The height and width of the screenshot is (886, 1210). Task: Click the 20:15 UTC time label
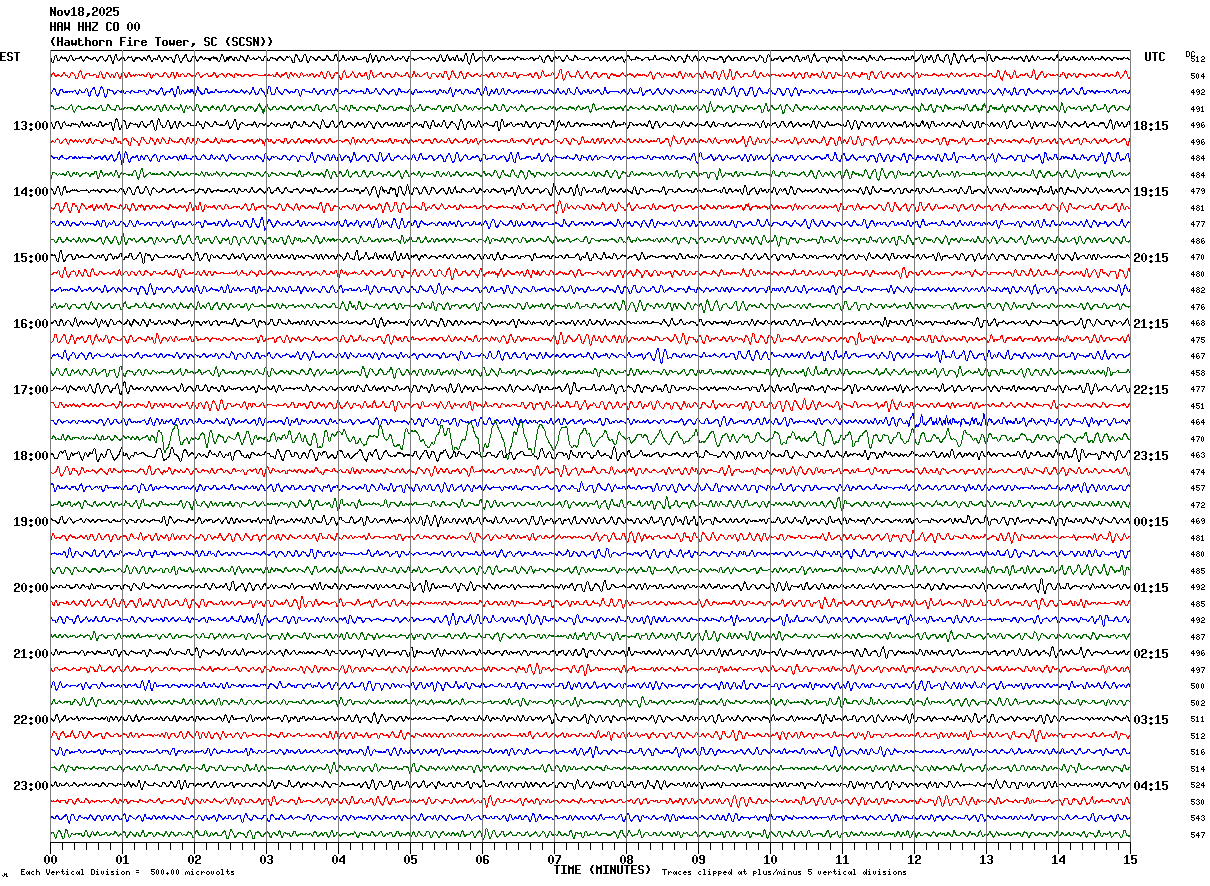[x=1150, y=258]
